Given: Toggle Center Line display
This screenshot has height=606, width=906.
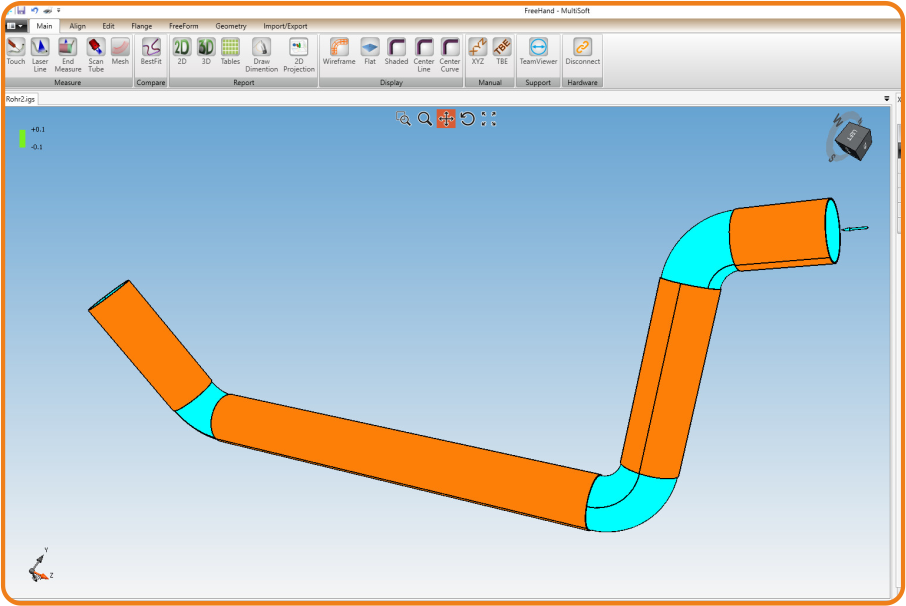Looking at the screenshot, I should pos(424,52).
